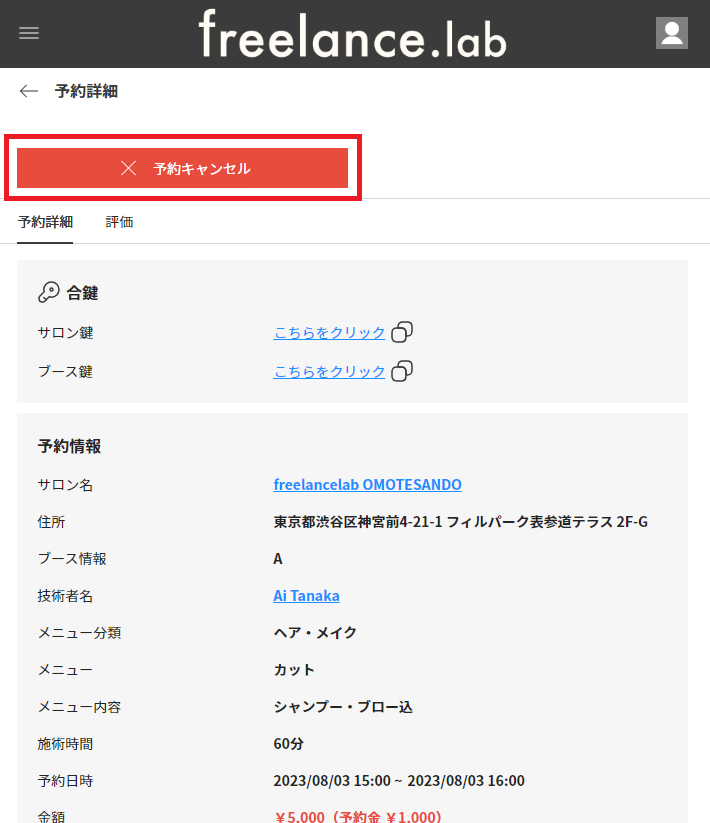710x823 pixels.
Task: Open the ブース鍵 こちらをクリック link
Action: coord(329,371)
